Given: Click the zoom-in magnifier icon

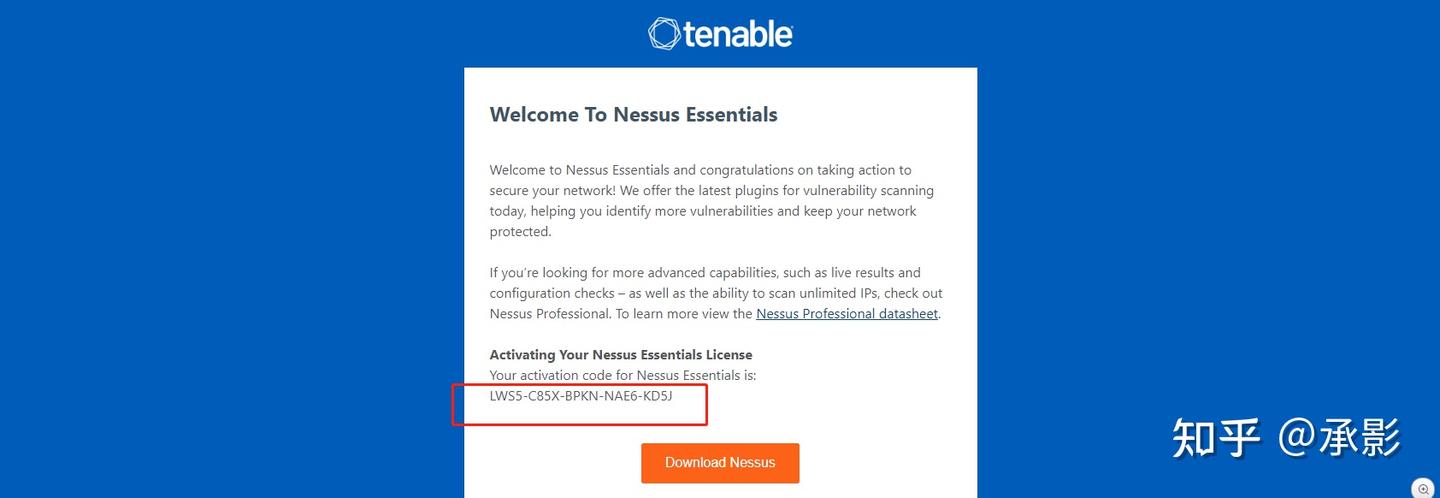Looking at the screenshot, I should (x=1424, y=488).
